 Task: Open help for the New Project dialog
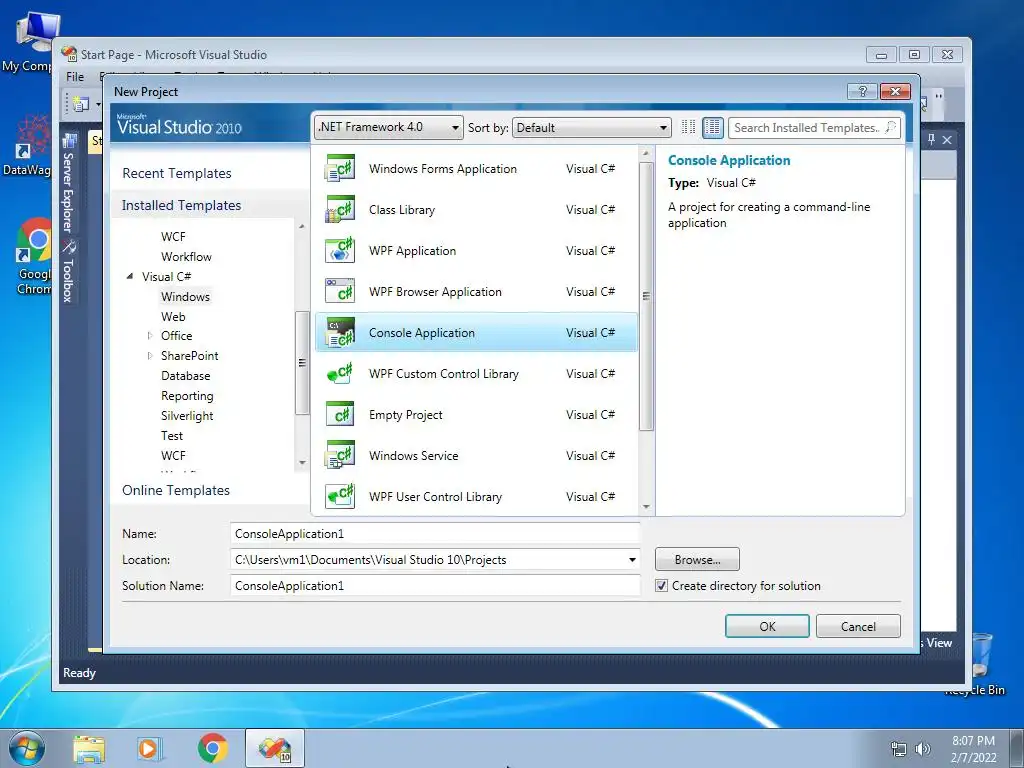(862, 91)
